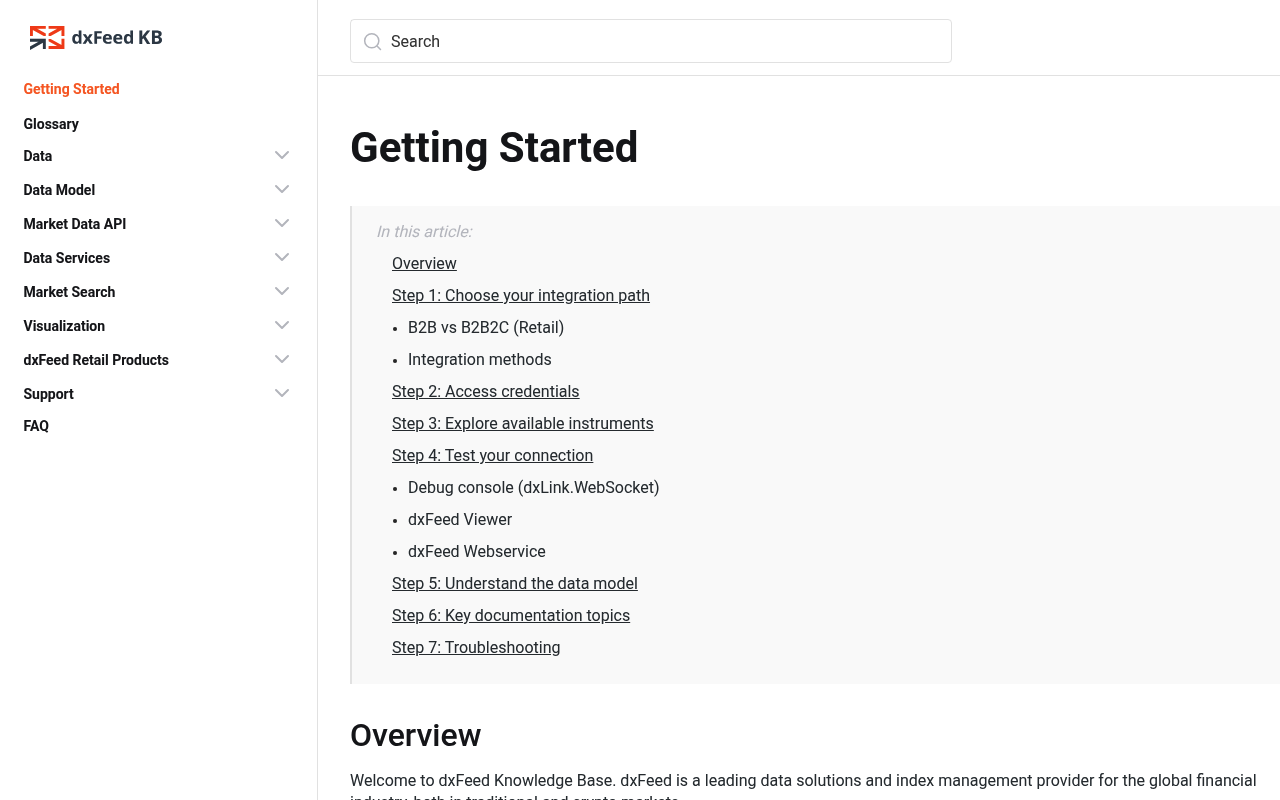1280x800 pixels.
Task: Open Step 1: Choose your integration path
Action: 521,295
